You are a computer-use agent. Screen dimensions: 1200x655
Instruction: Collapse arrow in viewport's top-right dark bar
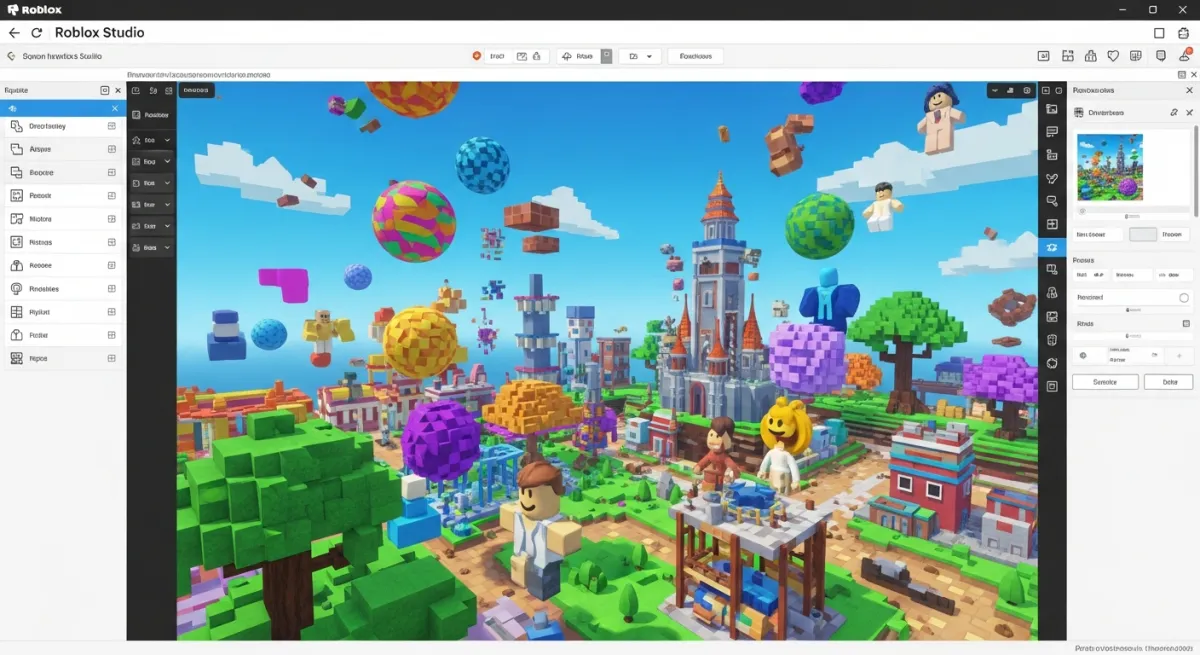[995, 90]
